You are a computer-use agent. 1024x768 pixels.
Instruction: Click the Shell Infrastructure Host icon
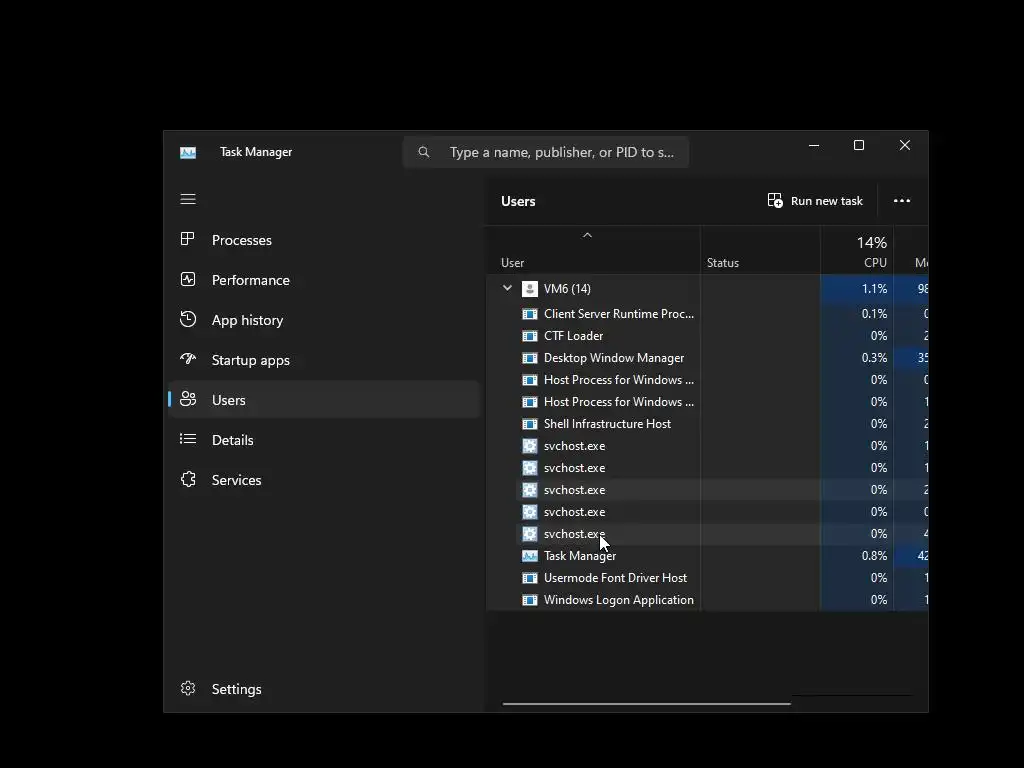(530, 424)
